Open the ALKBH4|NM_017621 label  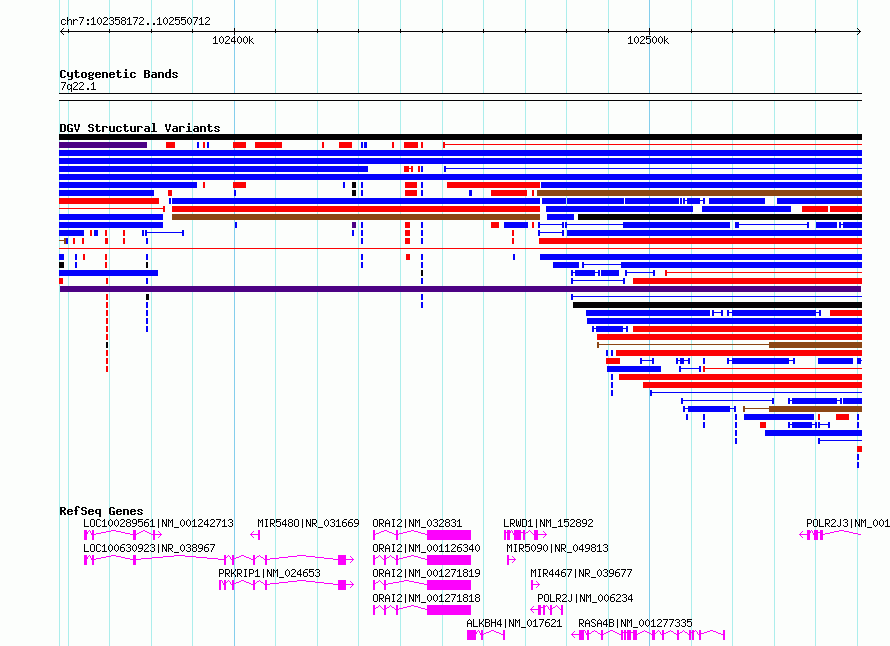(x=514, y=623)
